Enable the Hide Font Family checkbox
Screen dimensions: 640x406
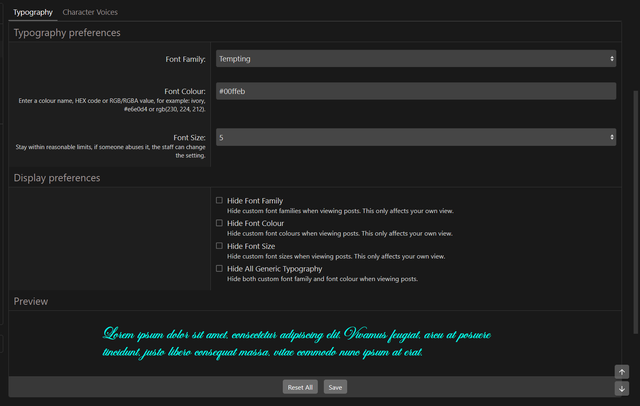click(220, 200)
